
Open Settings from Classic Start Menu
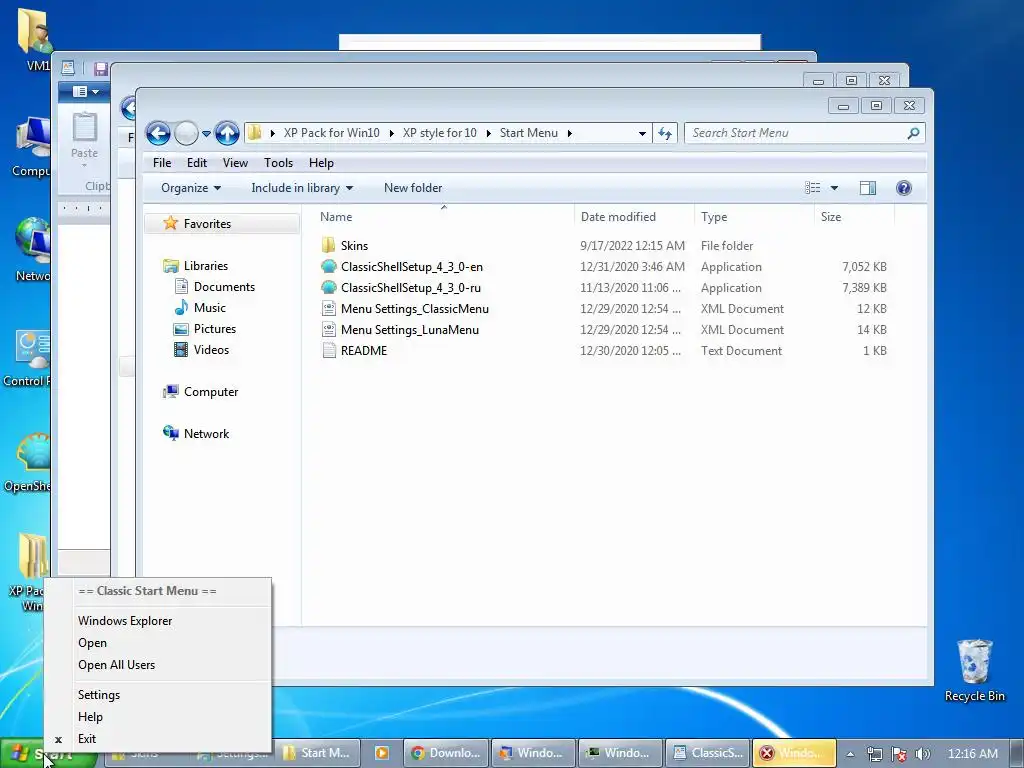(x=99, y=695)
